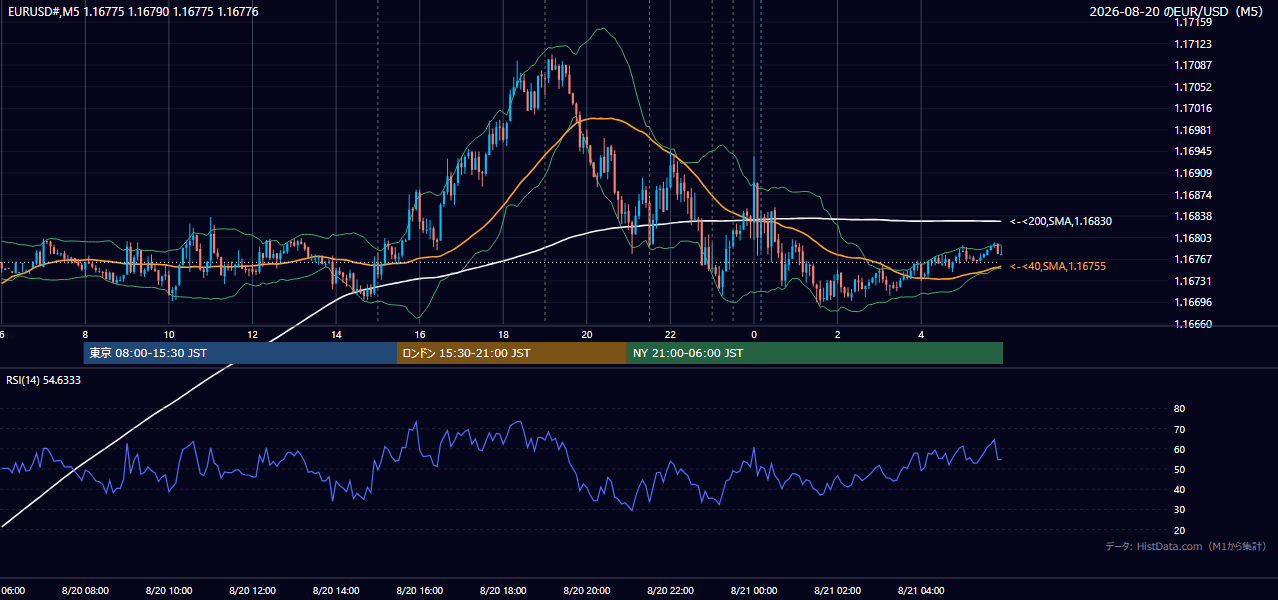Click price axis value 1.16909
Viewport: 1278px width, 600px height.
coord(1192,173)
